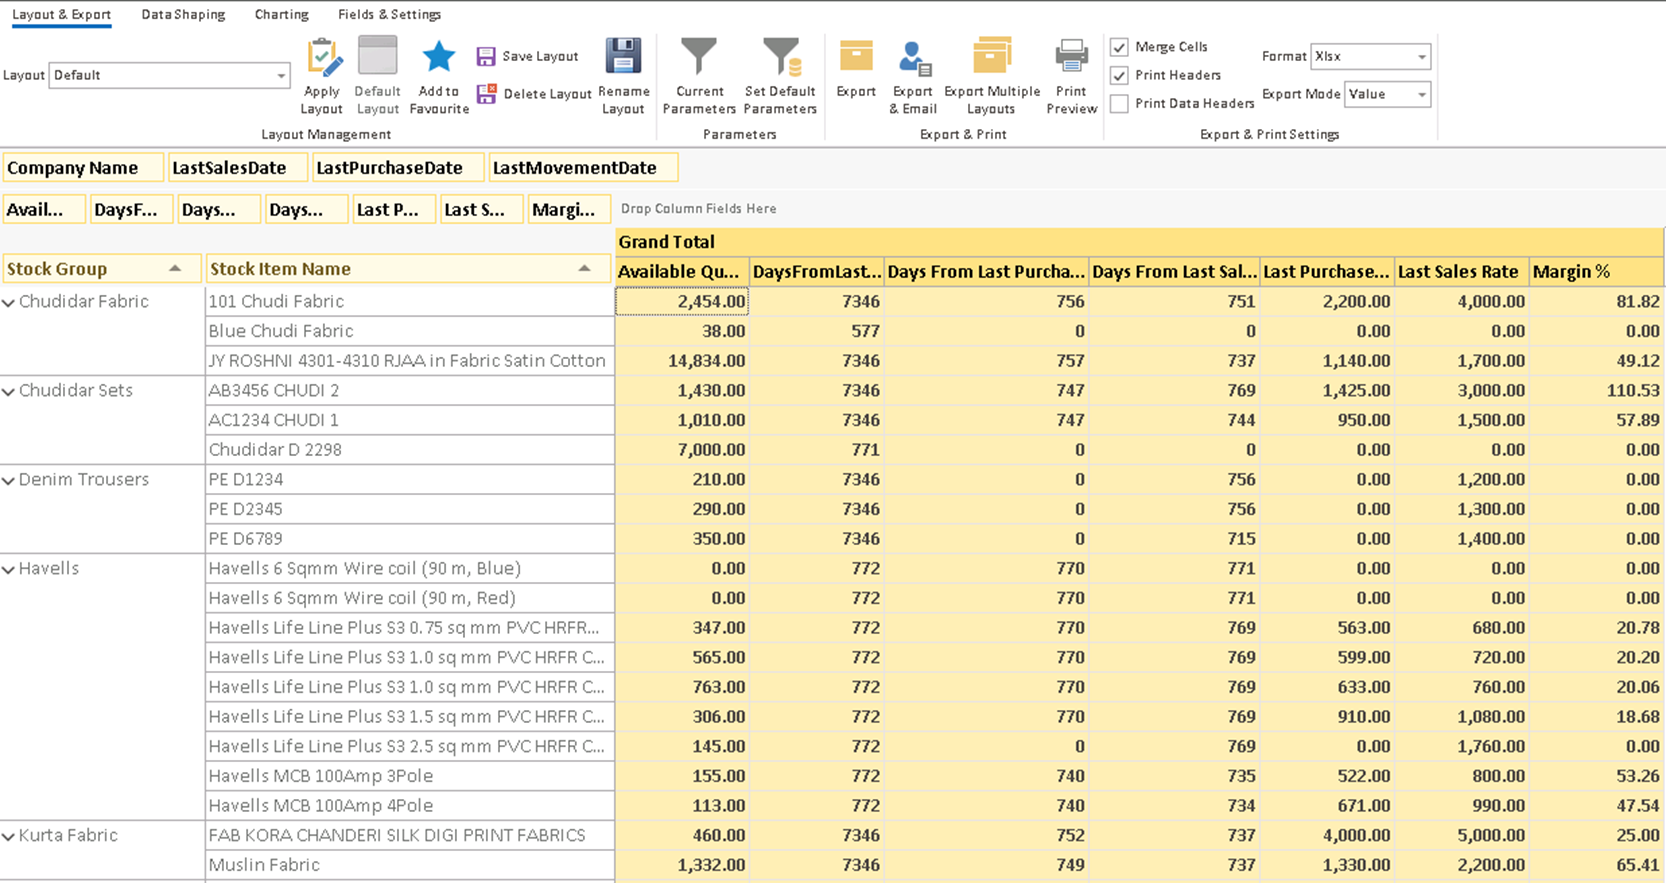Viewport: 1666px width, 883px height.
Task: Uncheck the Print Headers checkbox
Action: pyautogui.click(x=1119, y=75)
